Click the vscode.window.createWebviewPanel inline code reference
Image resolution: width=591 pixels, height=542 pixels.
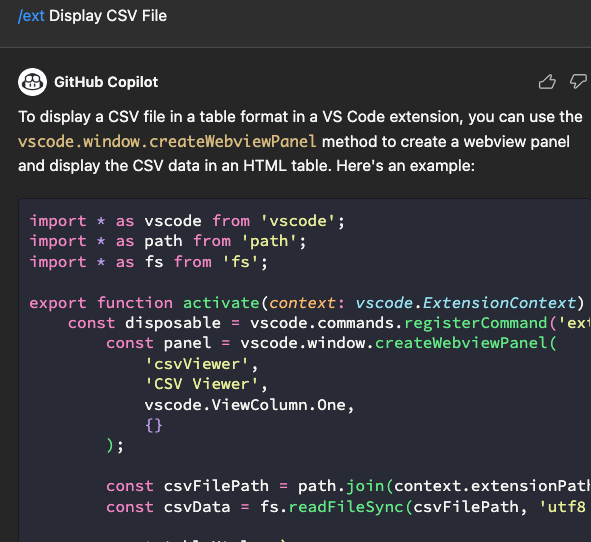[167, 142]
